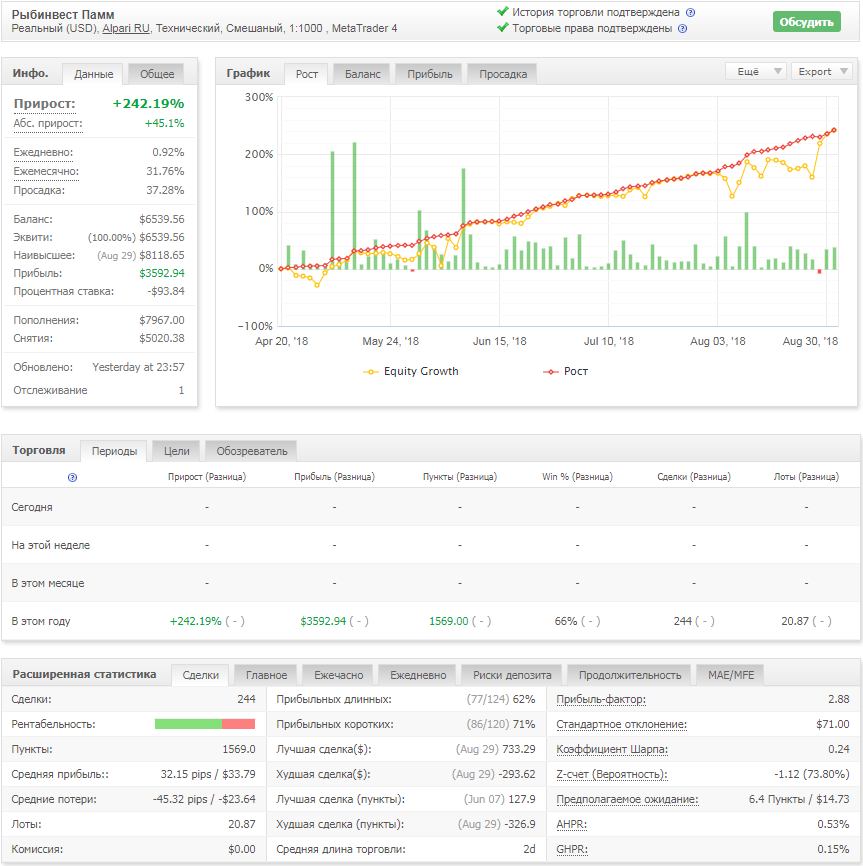
Task: Open the Ещё dropdown above the chart
Action: 756,71
